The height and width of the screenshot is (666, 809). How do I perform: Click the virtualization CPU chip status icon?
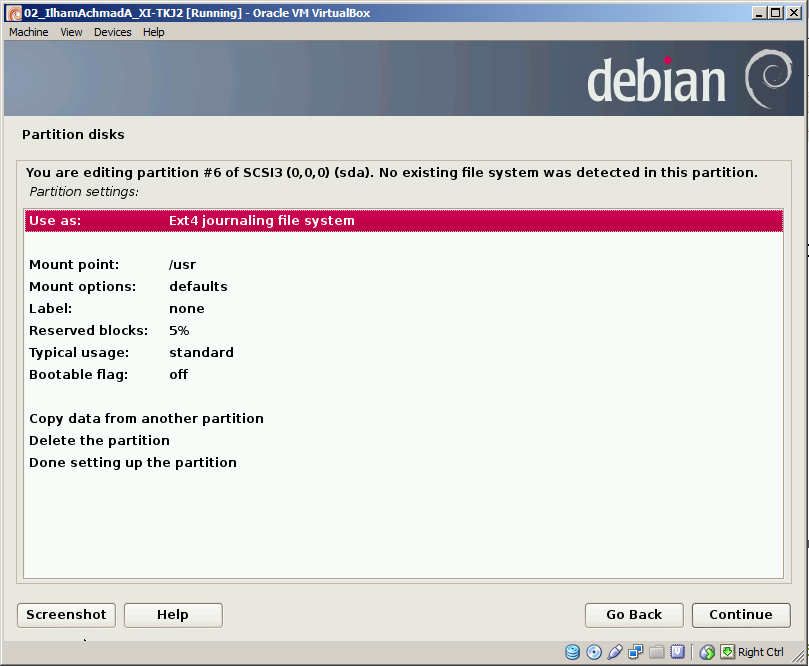click(x=677, y=652)
